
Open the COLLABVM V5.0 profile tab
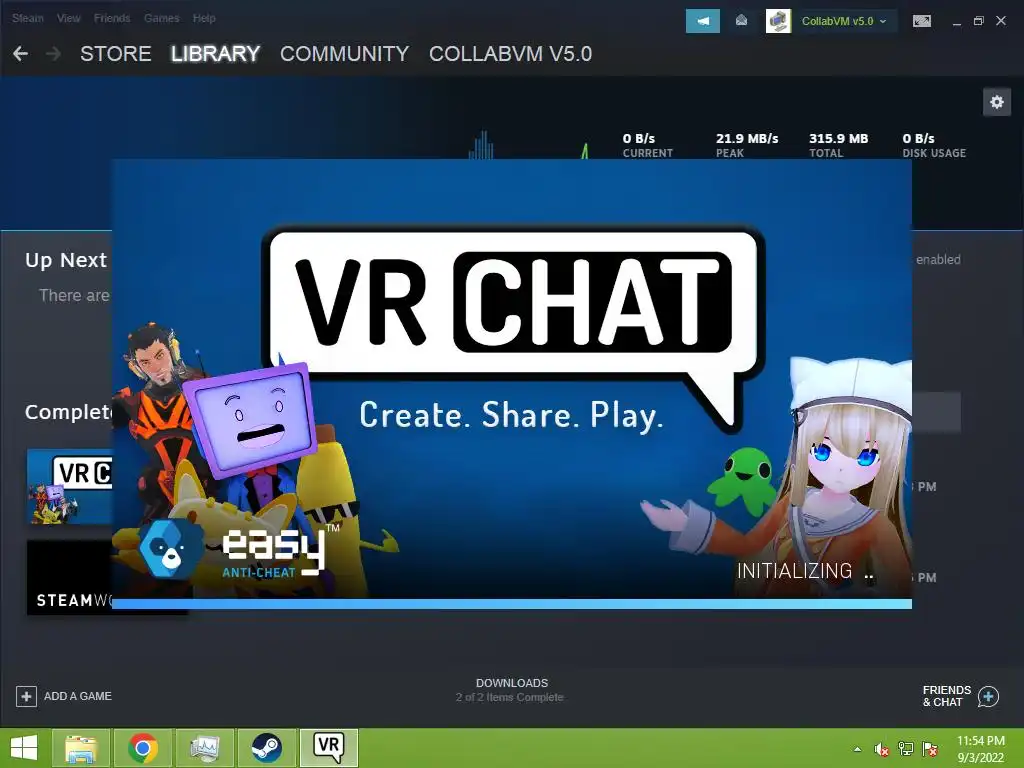click(510, 54)
